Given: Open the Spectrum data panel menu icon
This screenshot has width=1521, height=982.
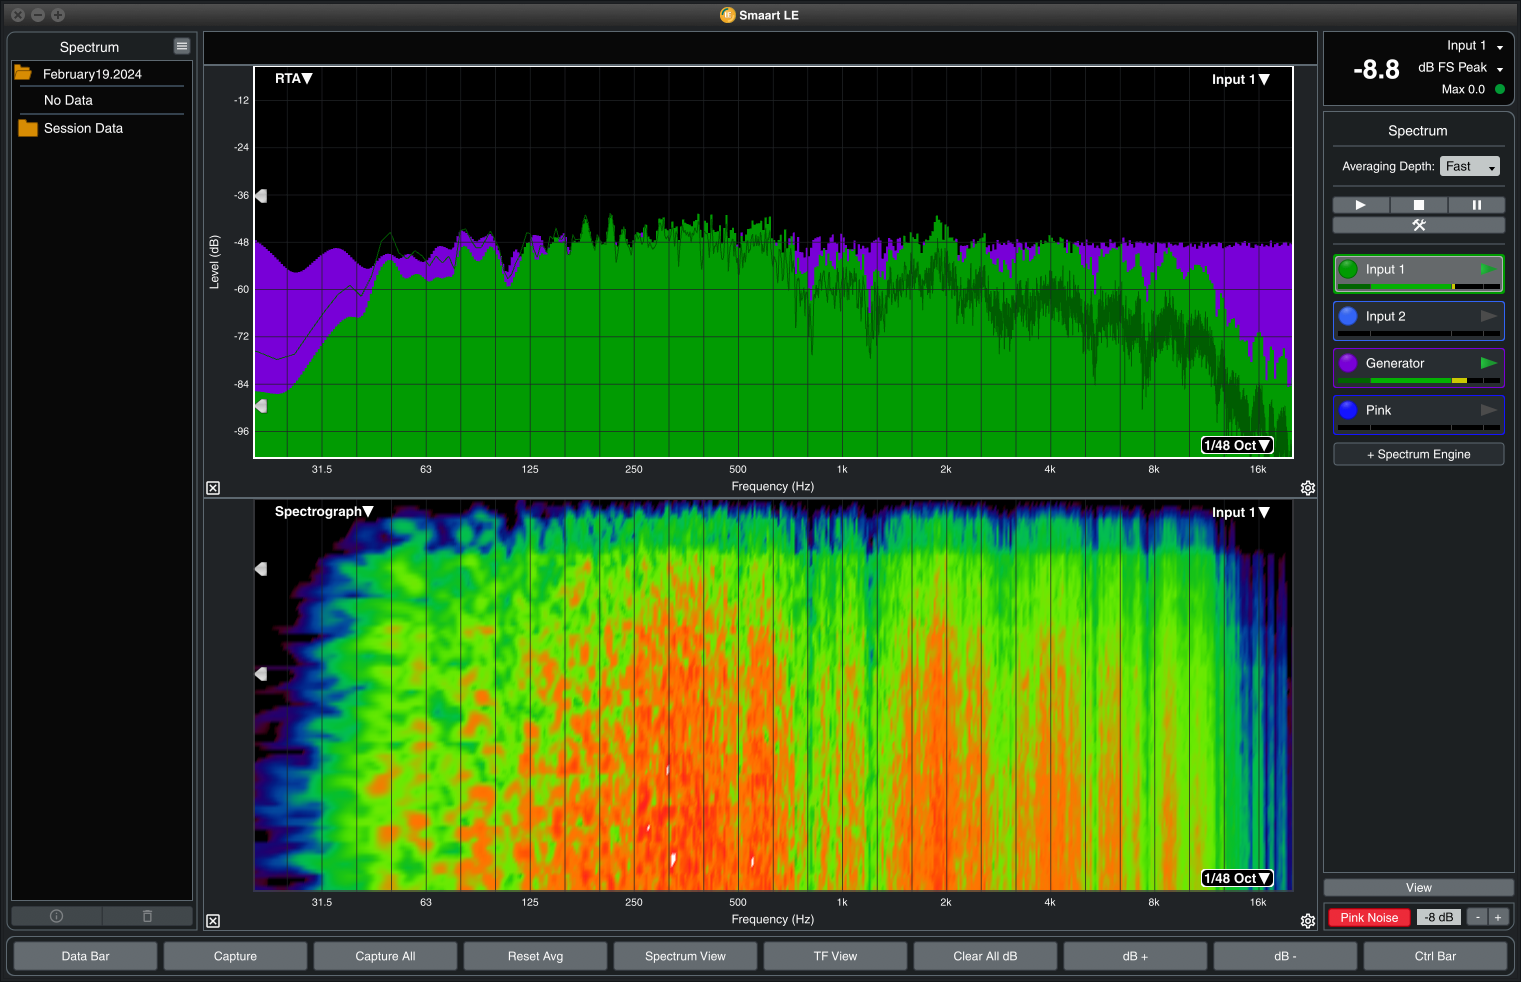Looking at the screenshot, I should pos(181,46).
